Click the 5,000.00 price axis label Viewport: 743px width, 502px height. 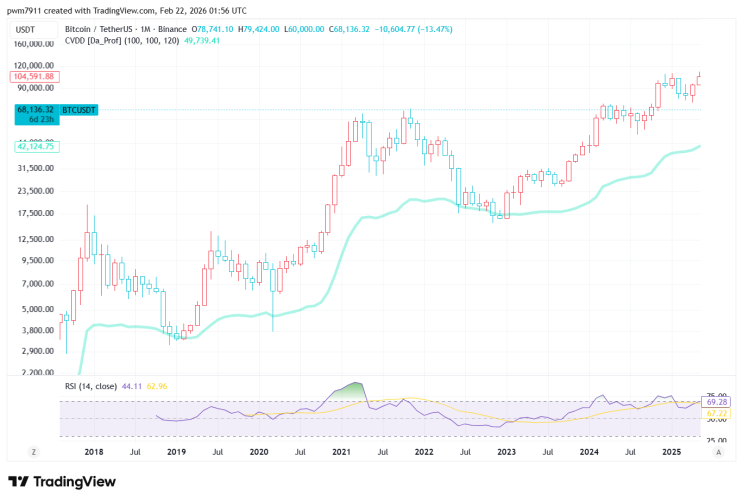tap(36, 309)
